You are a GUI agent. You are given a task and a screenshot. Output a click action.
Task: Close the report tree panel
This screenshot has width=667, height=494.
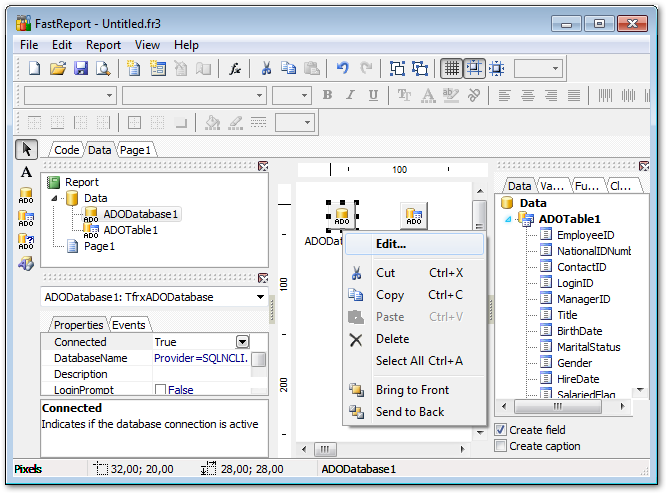(x=263, y=166)
